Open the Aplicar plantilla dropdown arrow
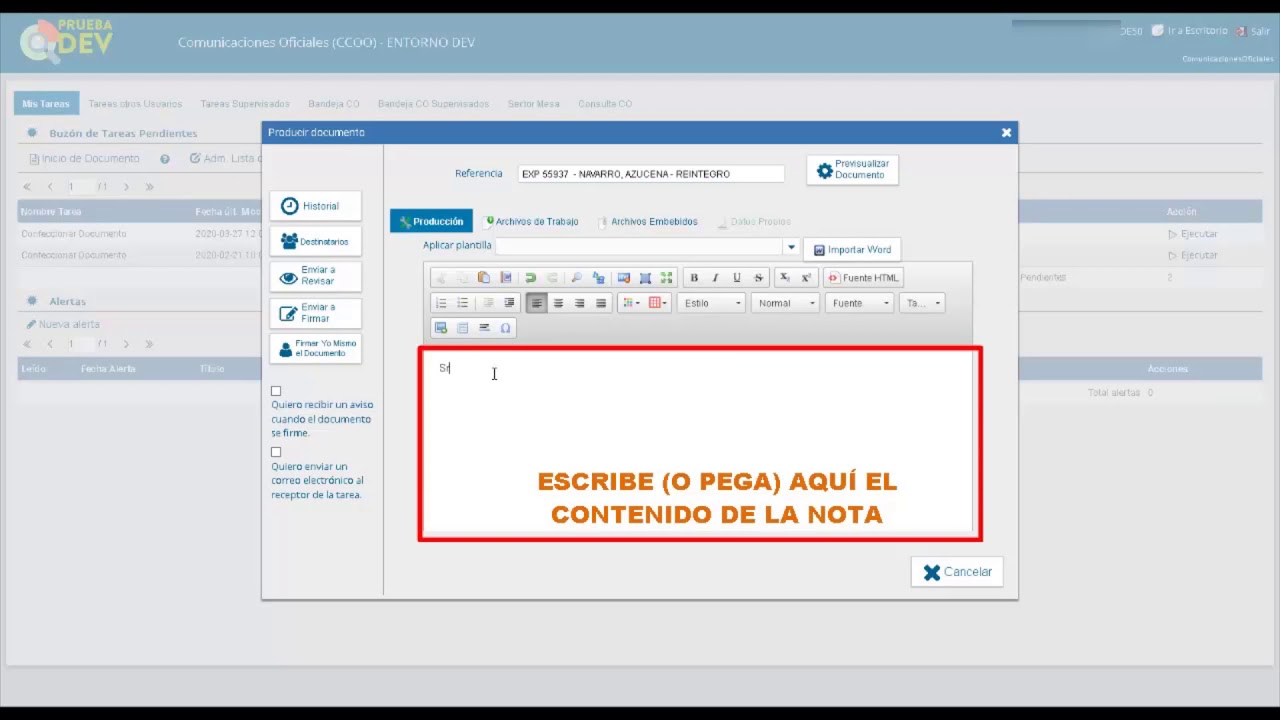Image resolution: width=1280 pixels, height=720 pixels. tap(791, 247)
